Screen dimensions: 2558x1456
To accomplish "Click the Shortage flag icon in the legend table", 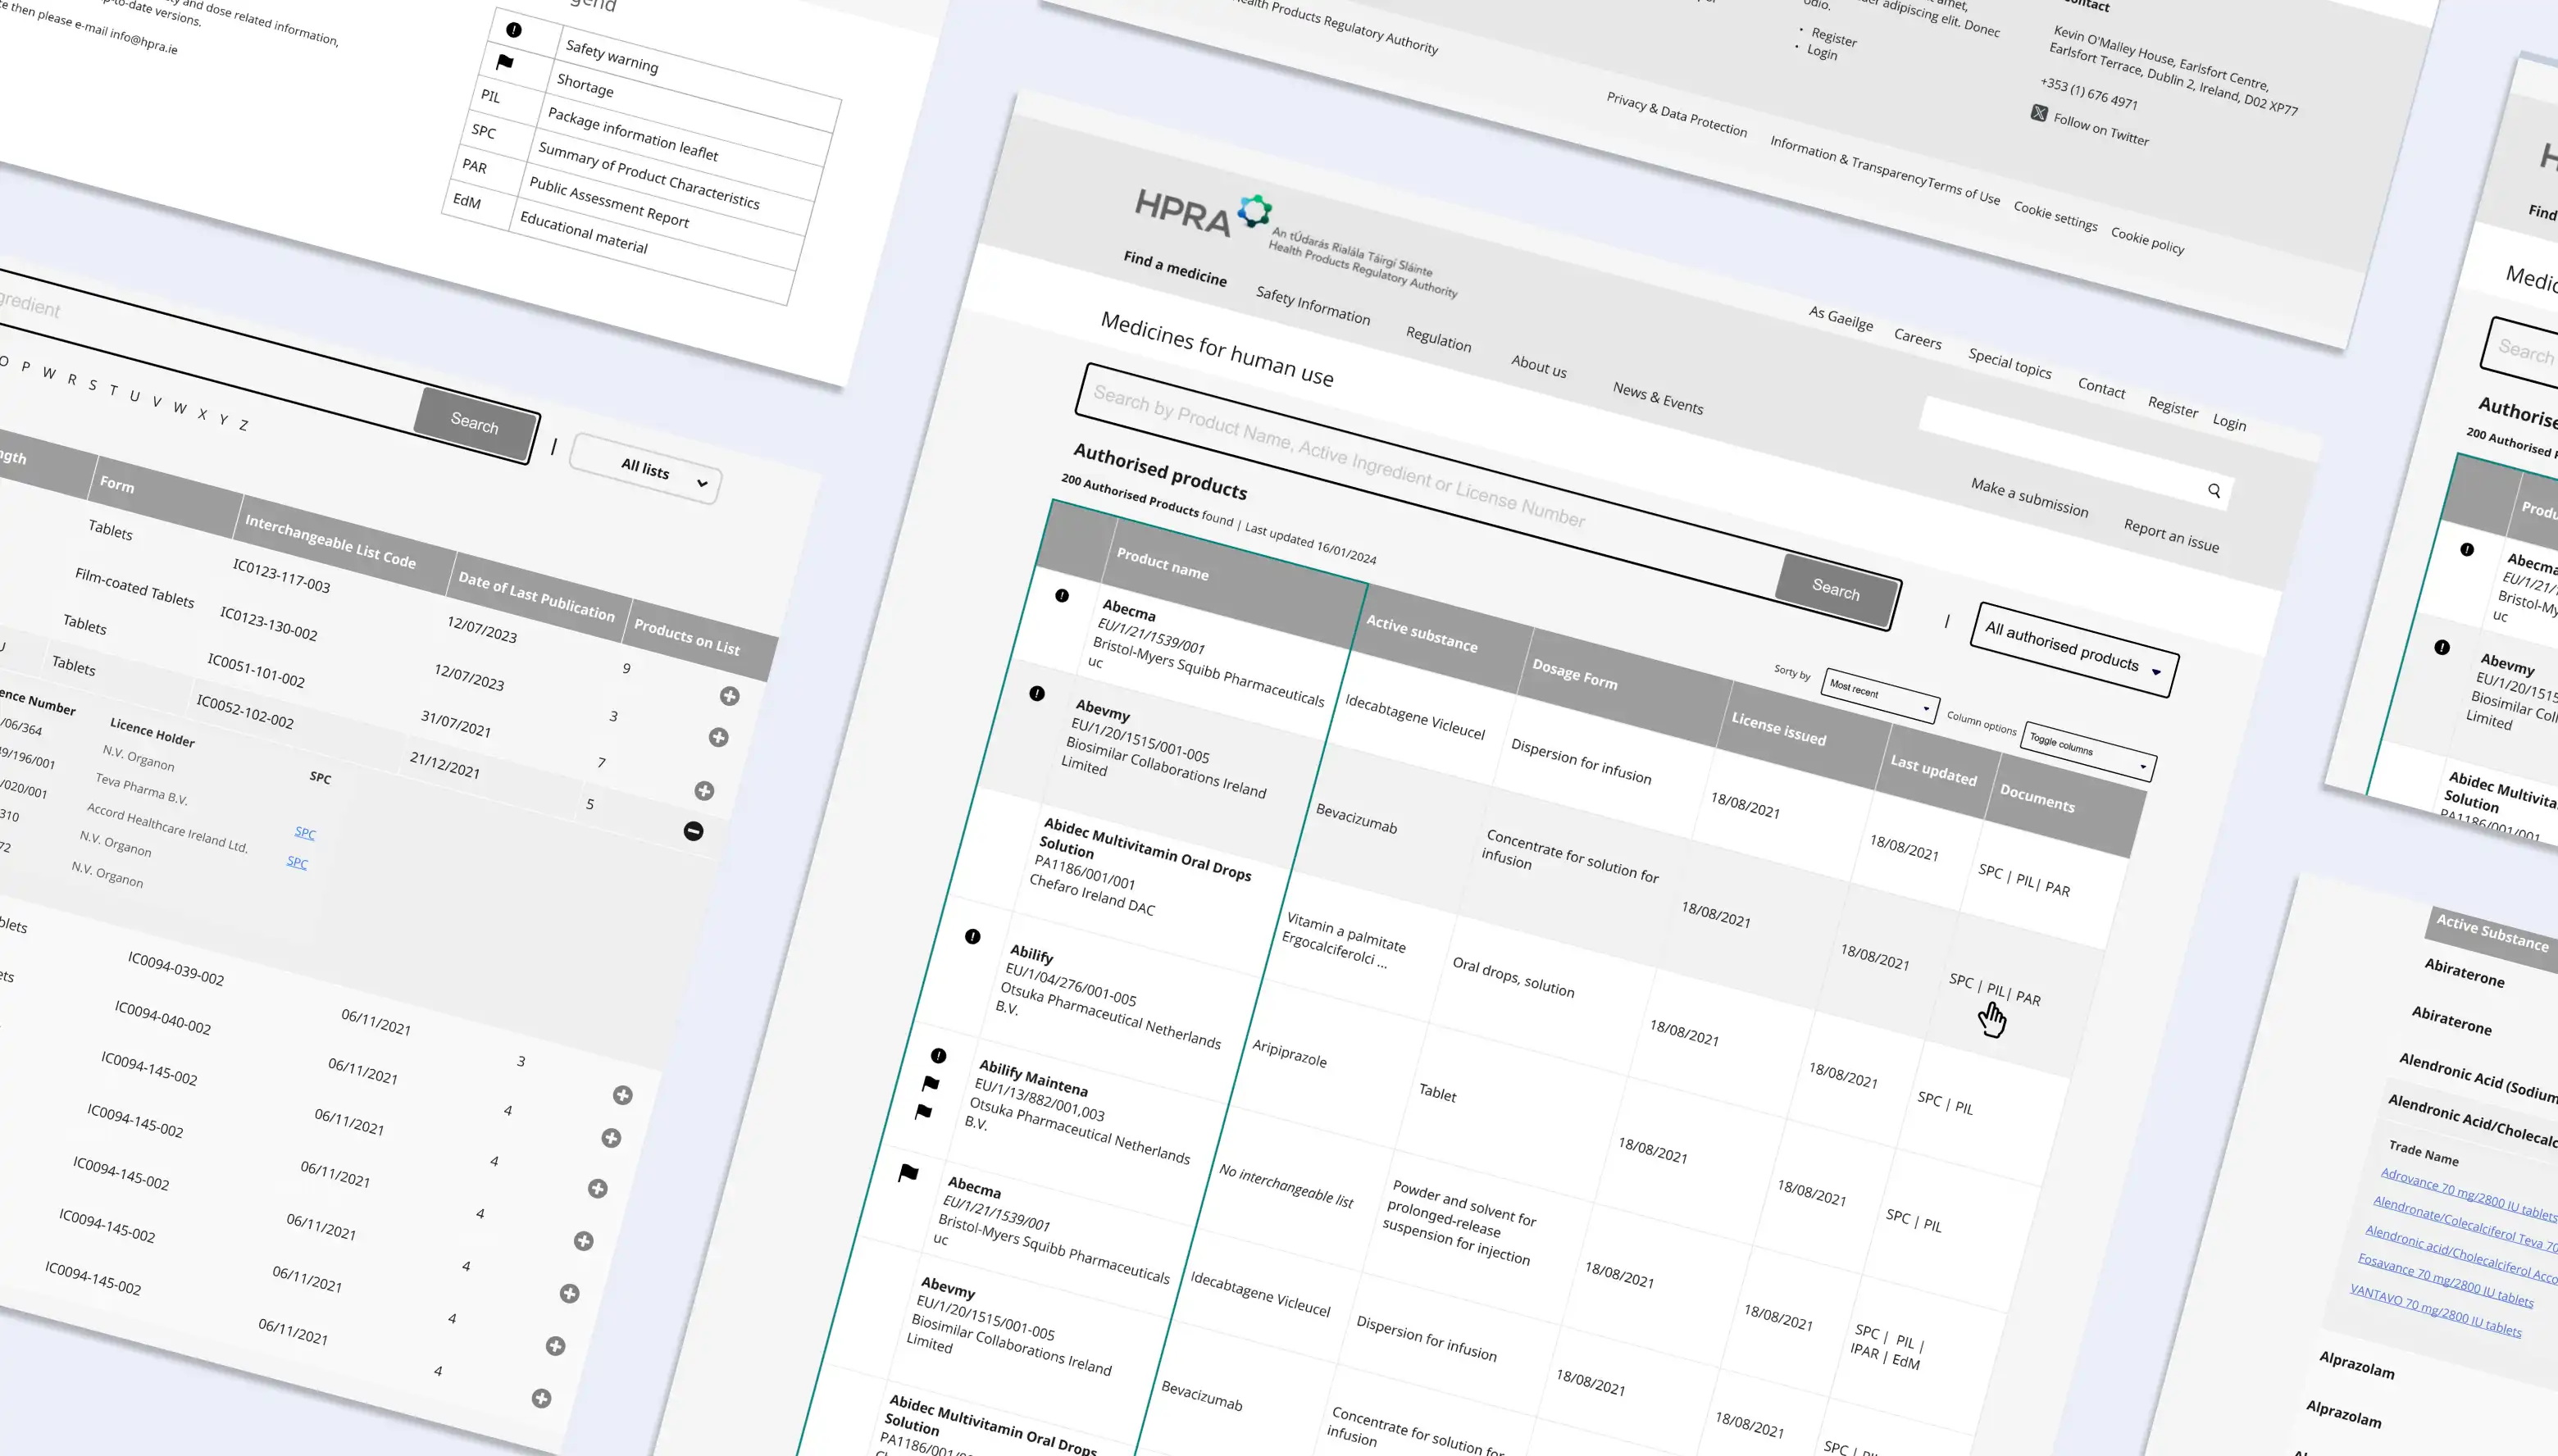I will (x=505, y=62).
